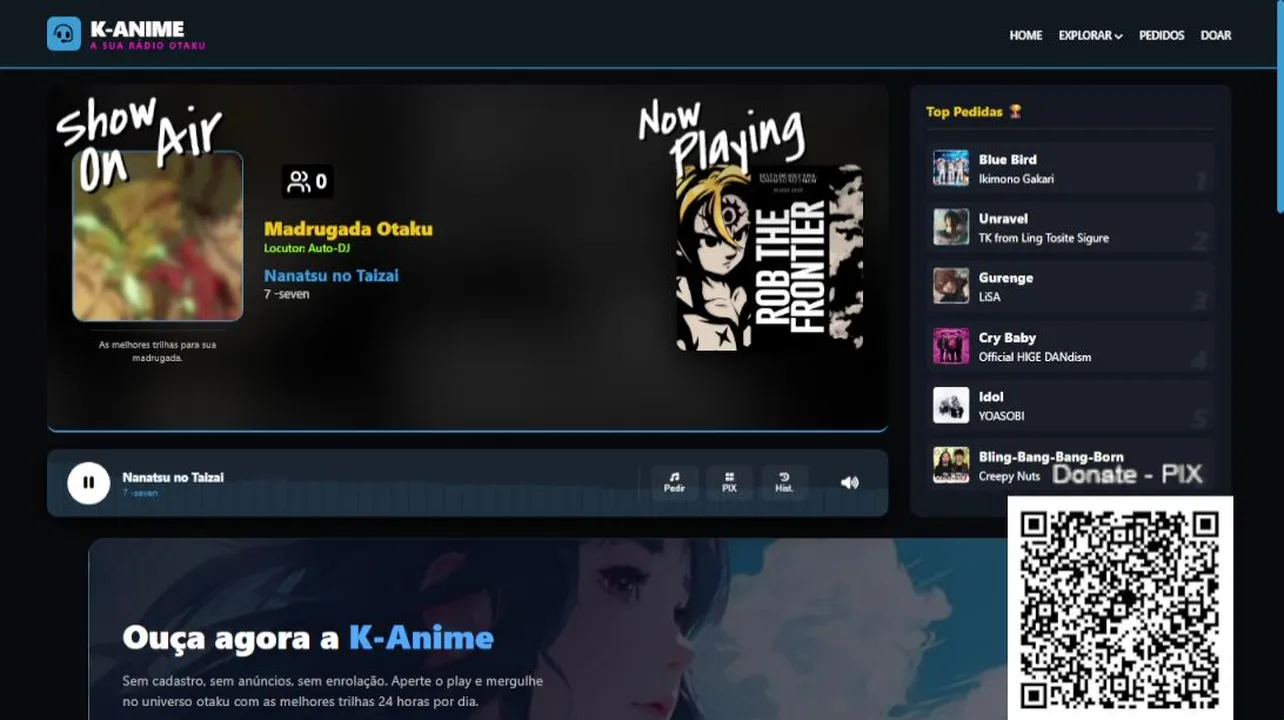Click the Idol album thumbnail
This screenshot has width=1284, height=720.
951,405
